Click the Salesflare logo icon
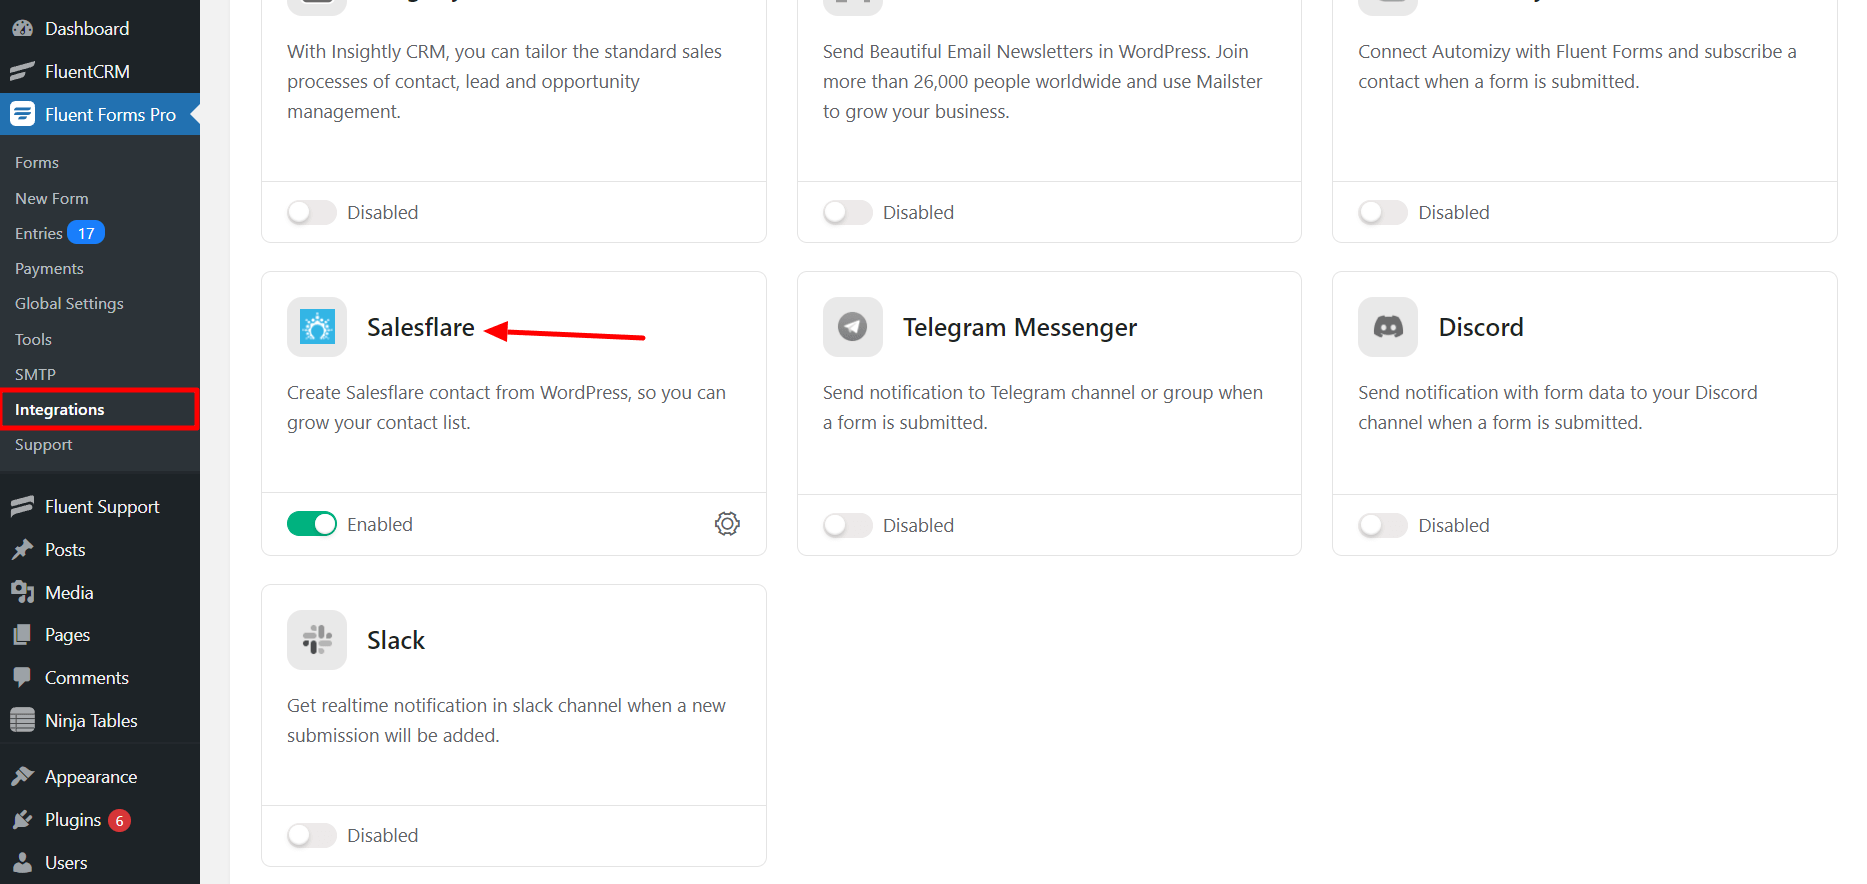Viewport: 1867px width, 884px height. coord(317,327)
